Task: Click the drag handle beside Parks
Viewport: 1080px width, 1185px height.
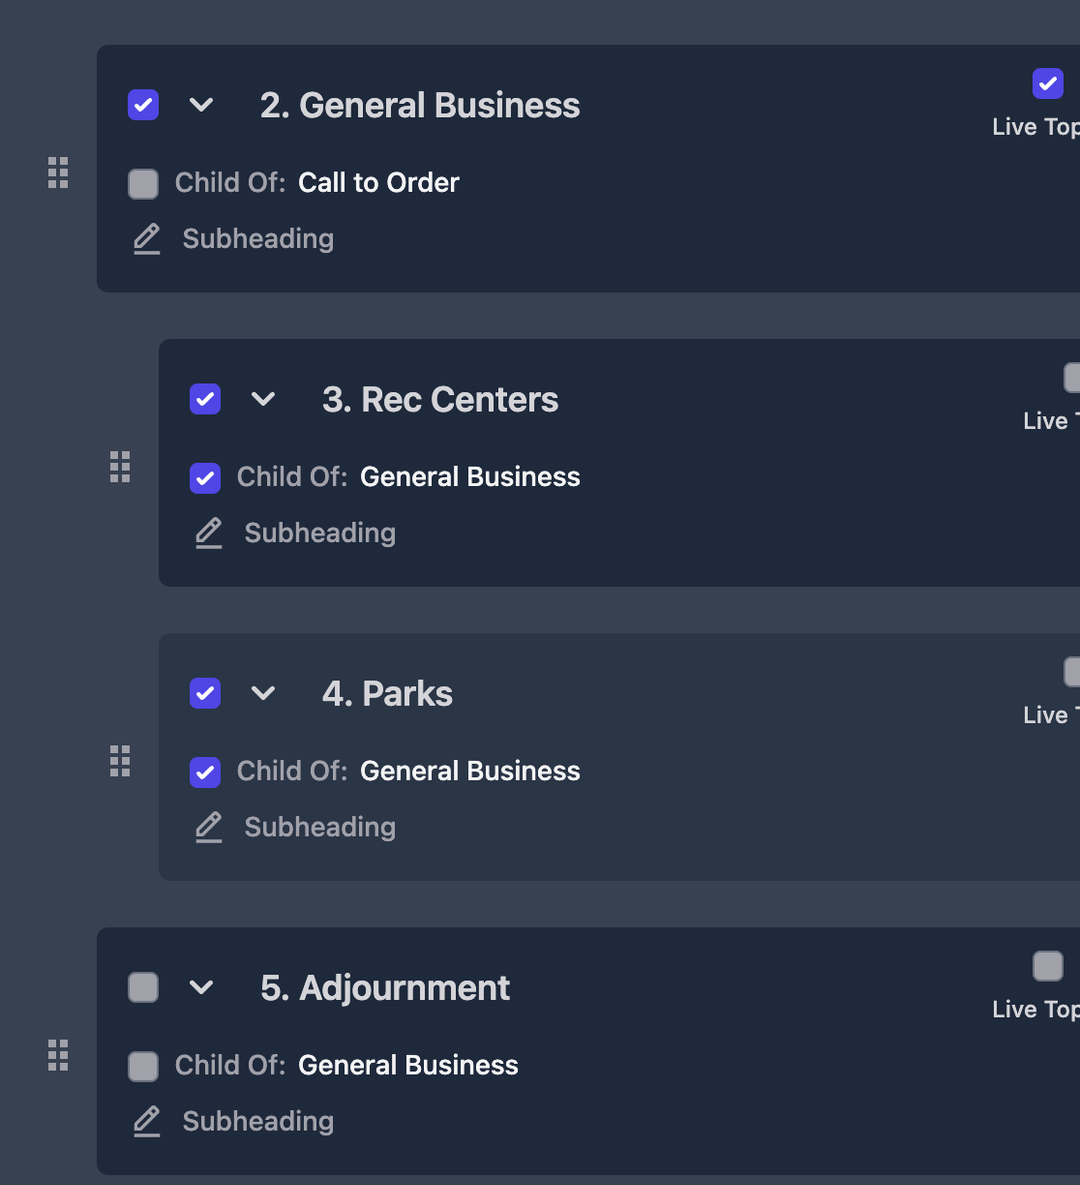Action: [x=120, y=761]
